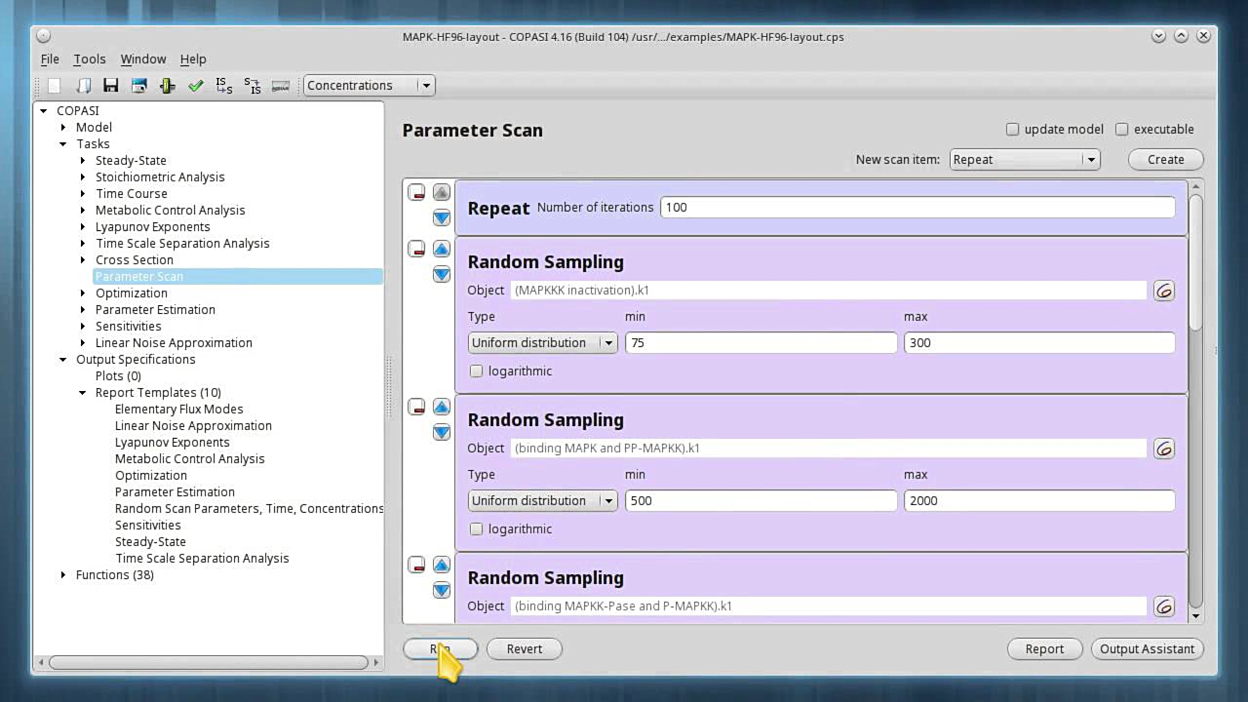Open the Window menu

click(143, 59)
